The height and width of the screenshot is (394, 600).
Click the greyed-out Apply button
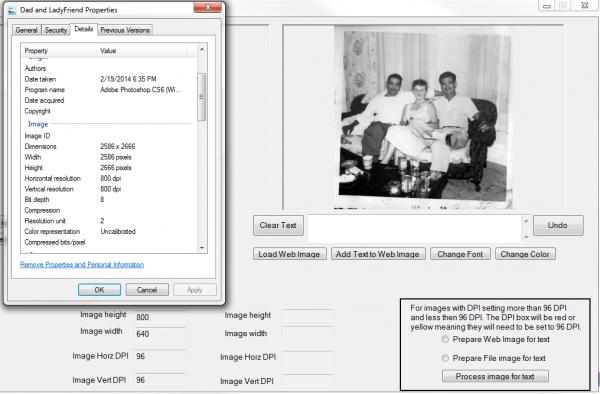(x=195, y=290)
